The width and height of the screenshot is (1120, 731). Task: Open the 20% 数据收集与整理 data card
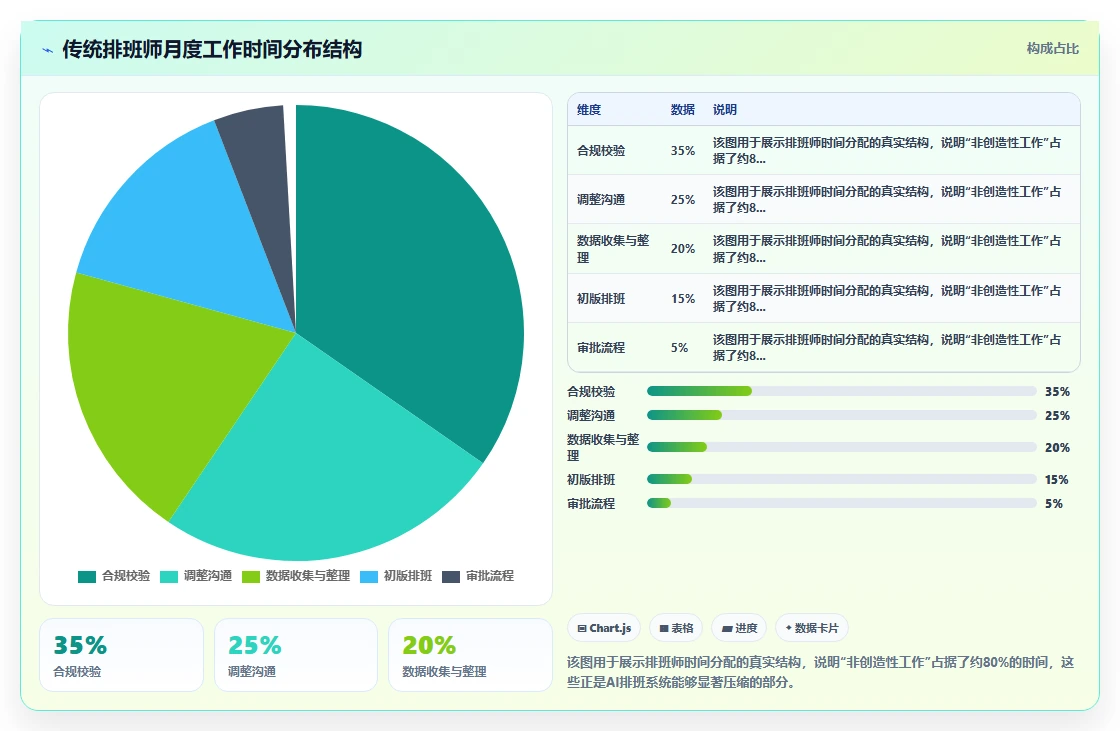click(x=470, y=655)
